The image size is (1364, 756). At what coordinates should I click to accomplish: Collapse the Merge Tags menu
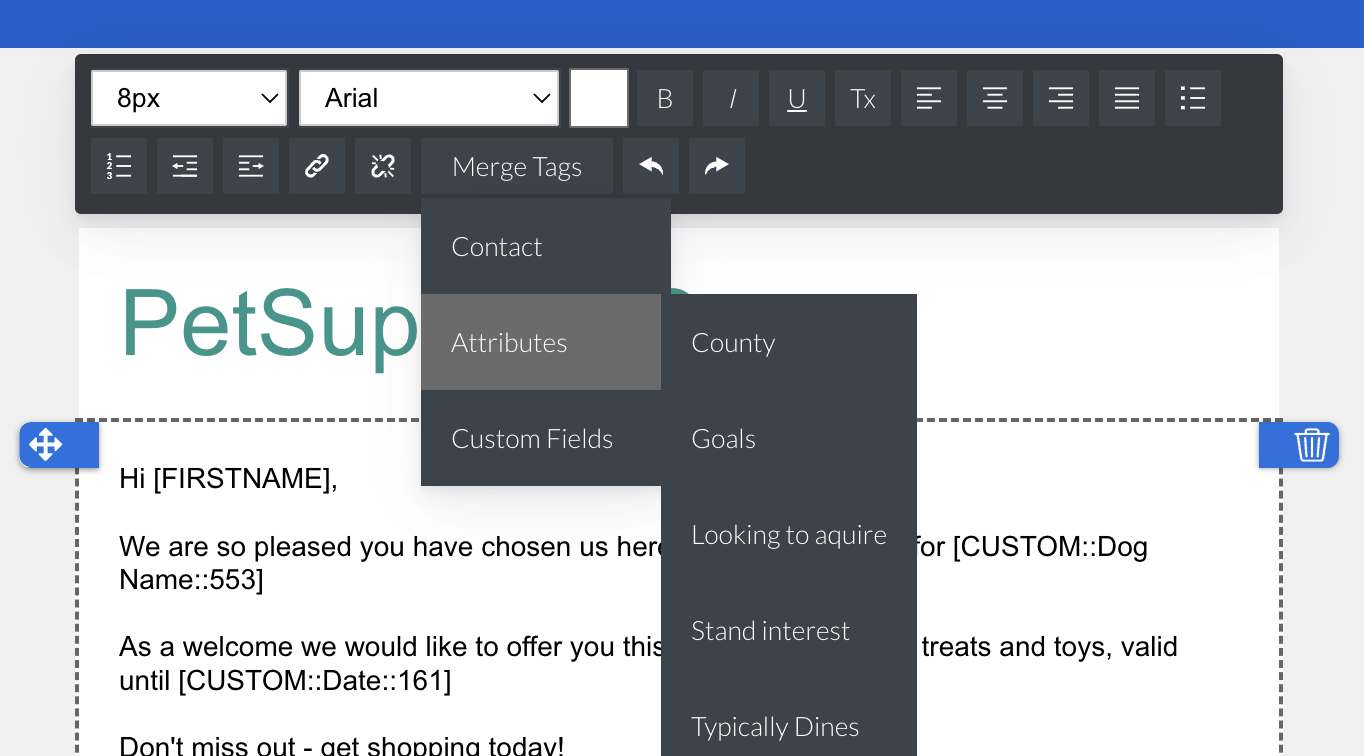pyautogui.click(x=517, y=166)
